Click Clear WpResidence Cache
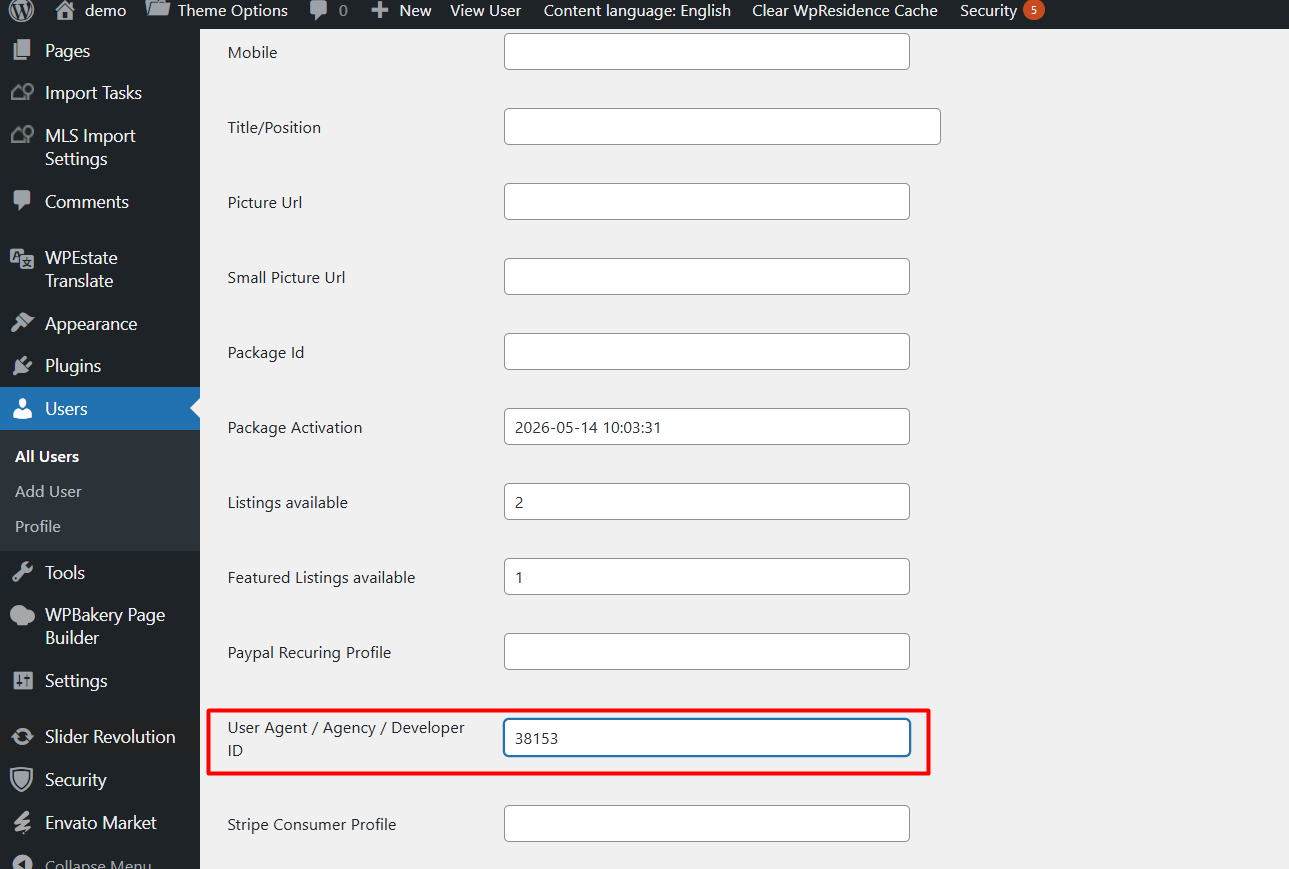This screenshot has width=1289, height=869. (845, 11)
